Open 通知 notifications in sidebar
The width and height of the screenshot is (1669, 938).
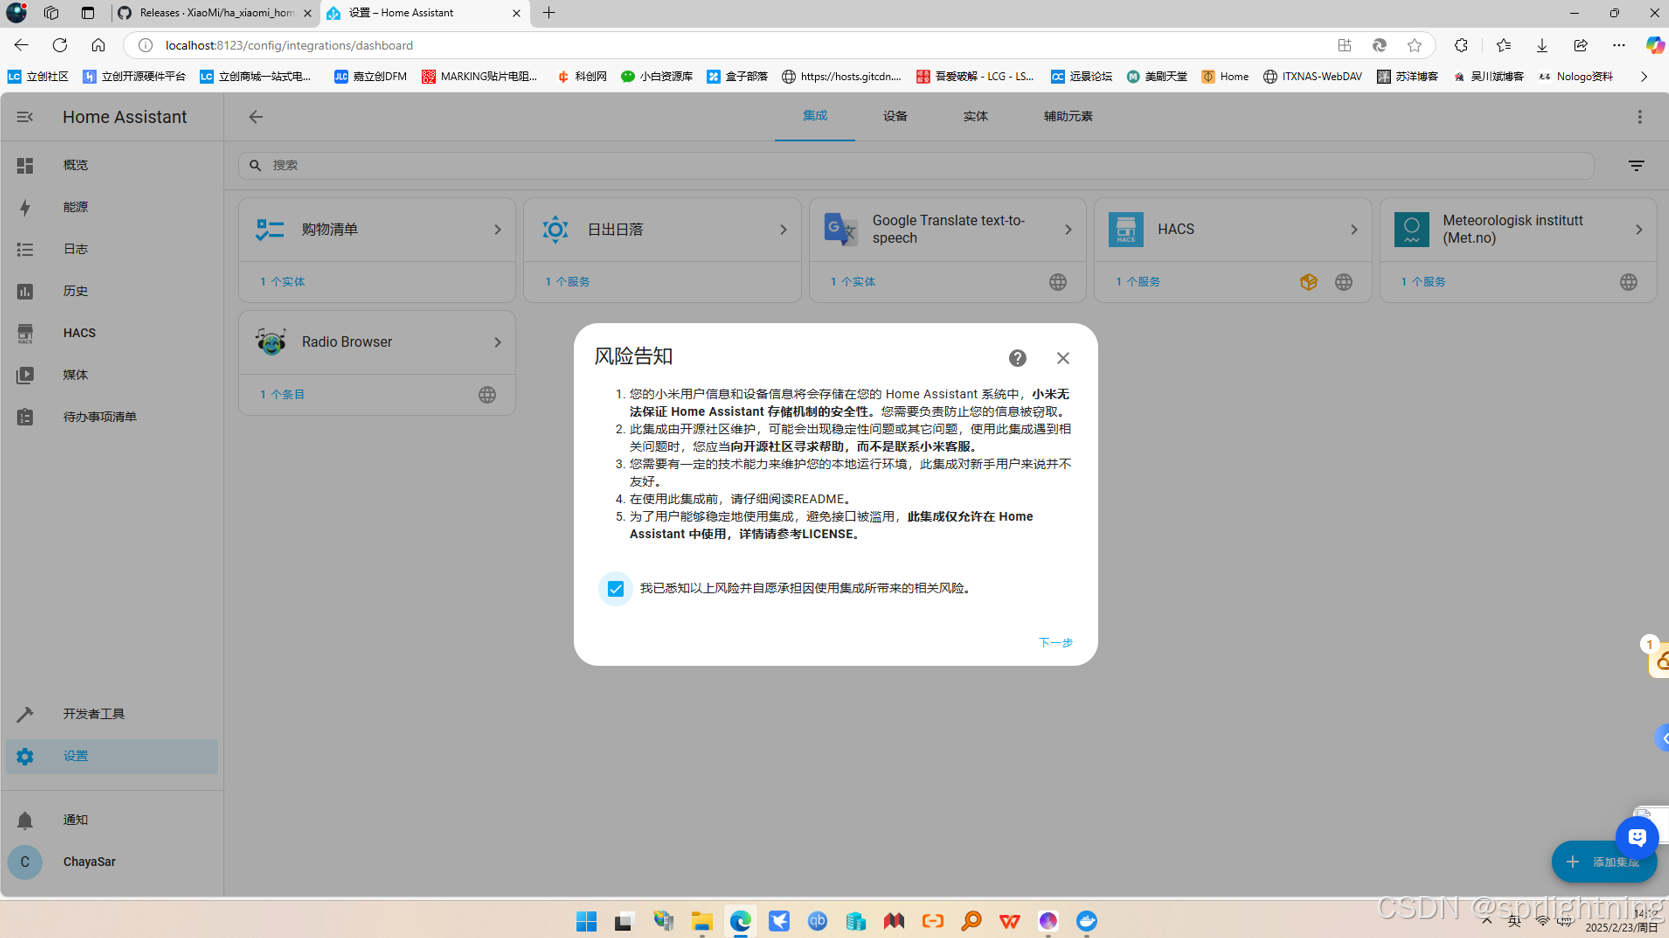pyautogui.click(x=112, y=820)
